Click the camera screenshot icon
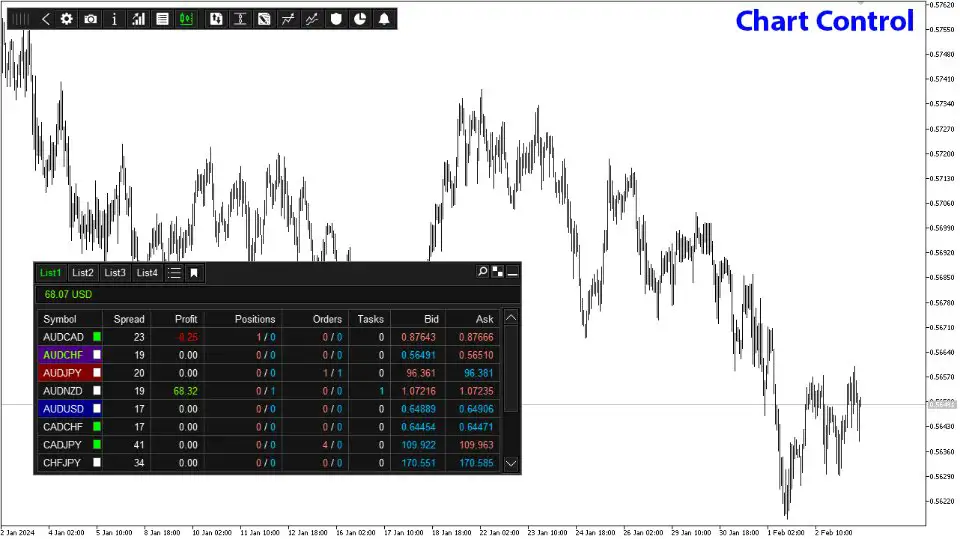This screenshot has width=960, height=539. [91, 19]
